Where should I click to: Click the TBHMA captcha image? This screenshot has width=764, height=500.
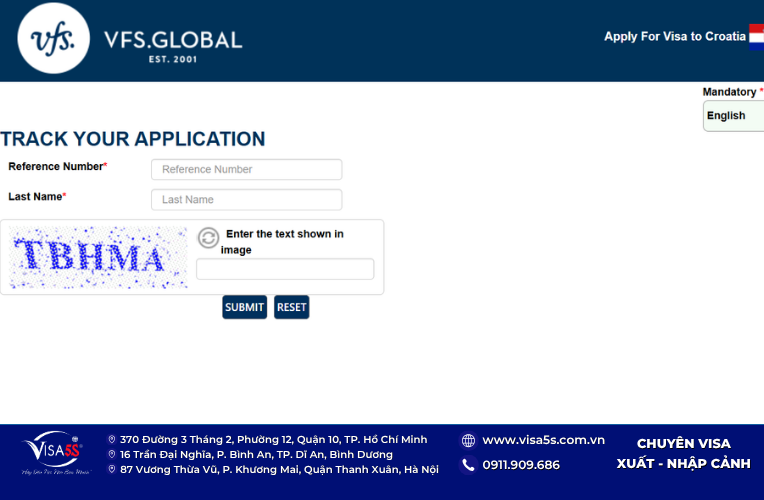(98, 257)
